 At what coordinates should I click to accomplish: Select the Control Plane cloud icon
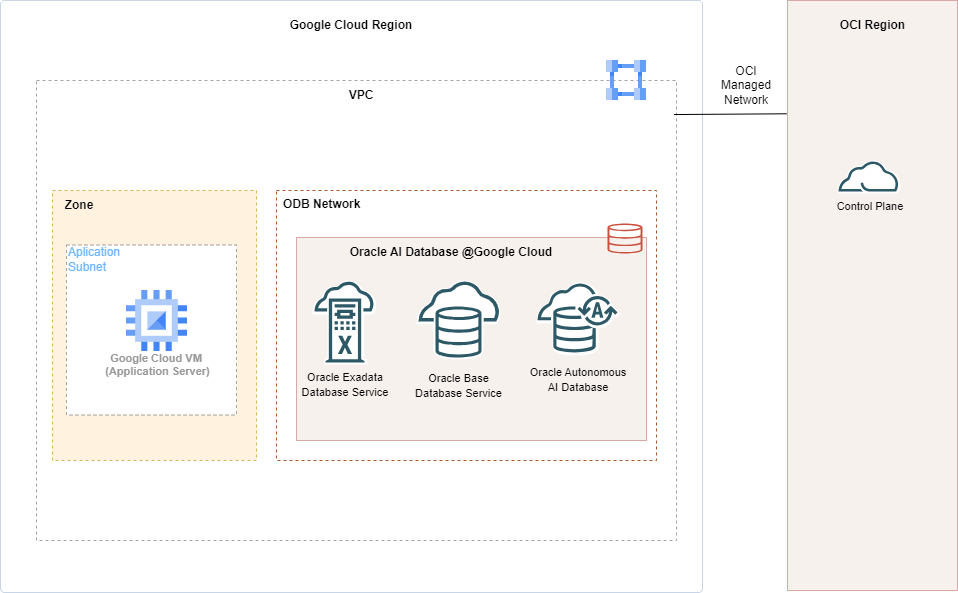868,179
